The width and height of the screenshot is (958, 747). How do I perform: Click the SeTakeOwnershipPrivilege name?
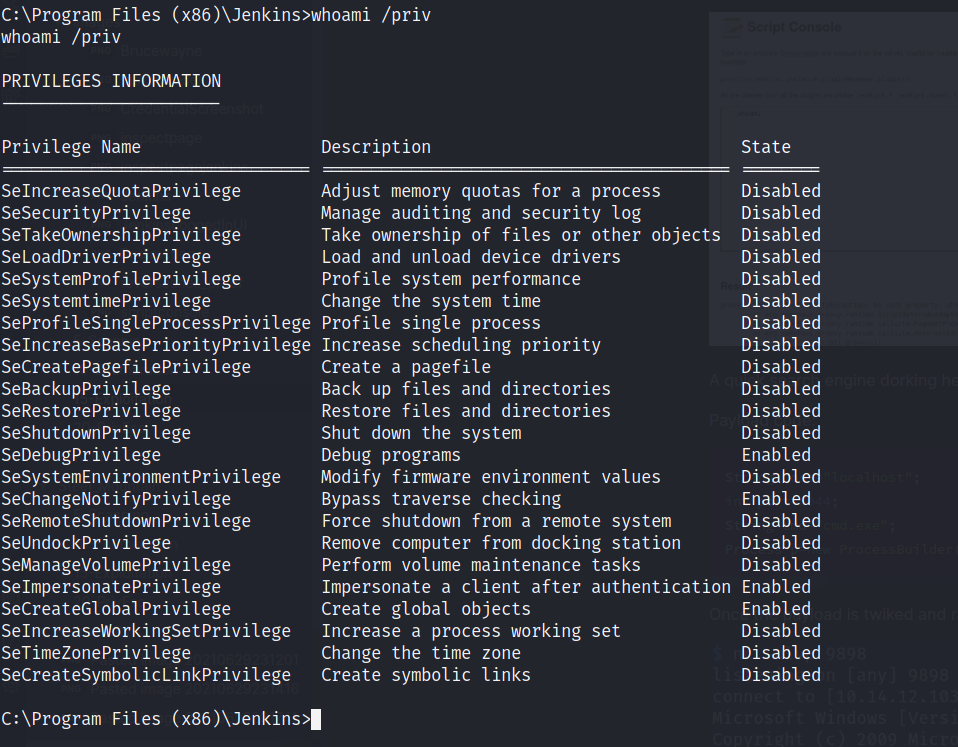[121, 235]
